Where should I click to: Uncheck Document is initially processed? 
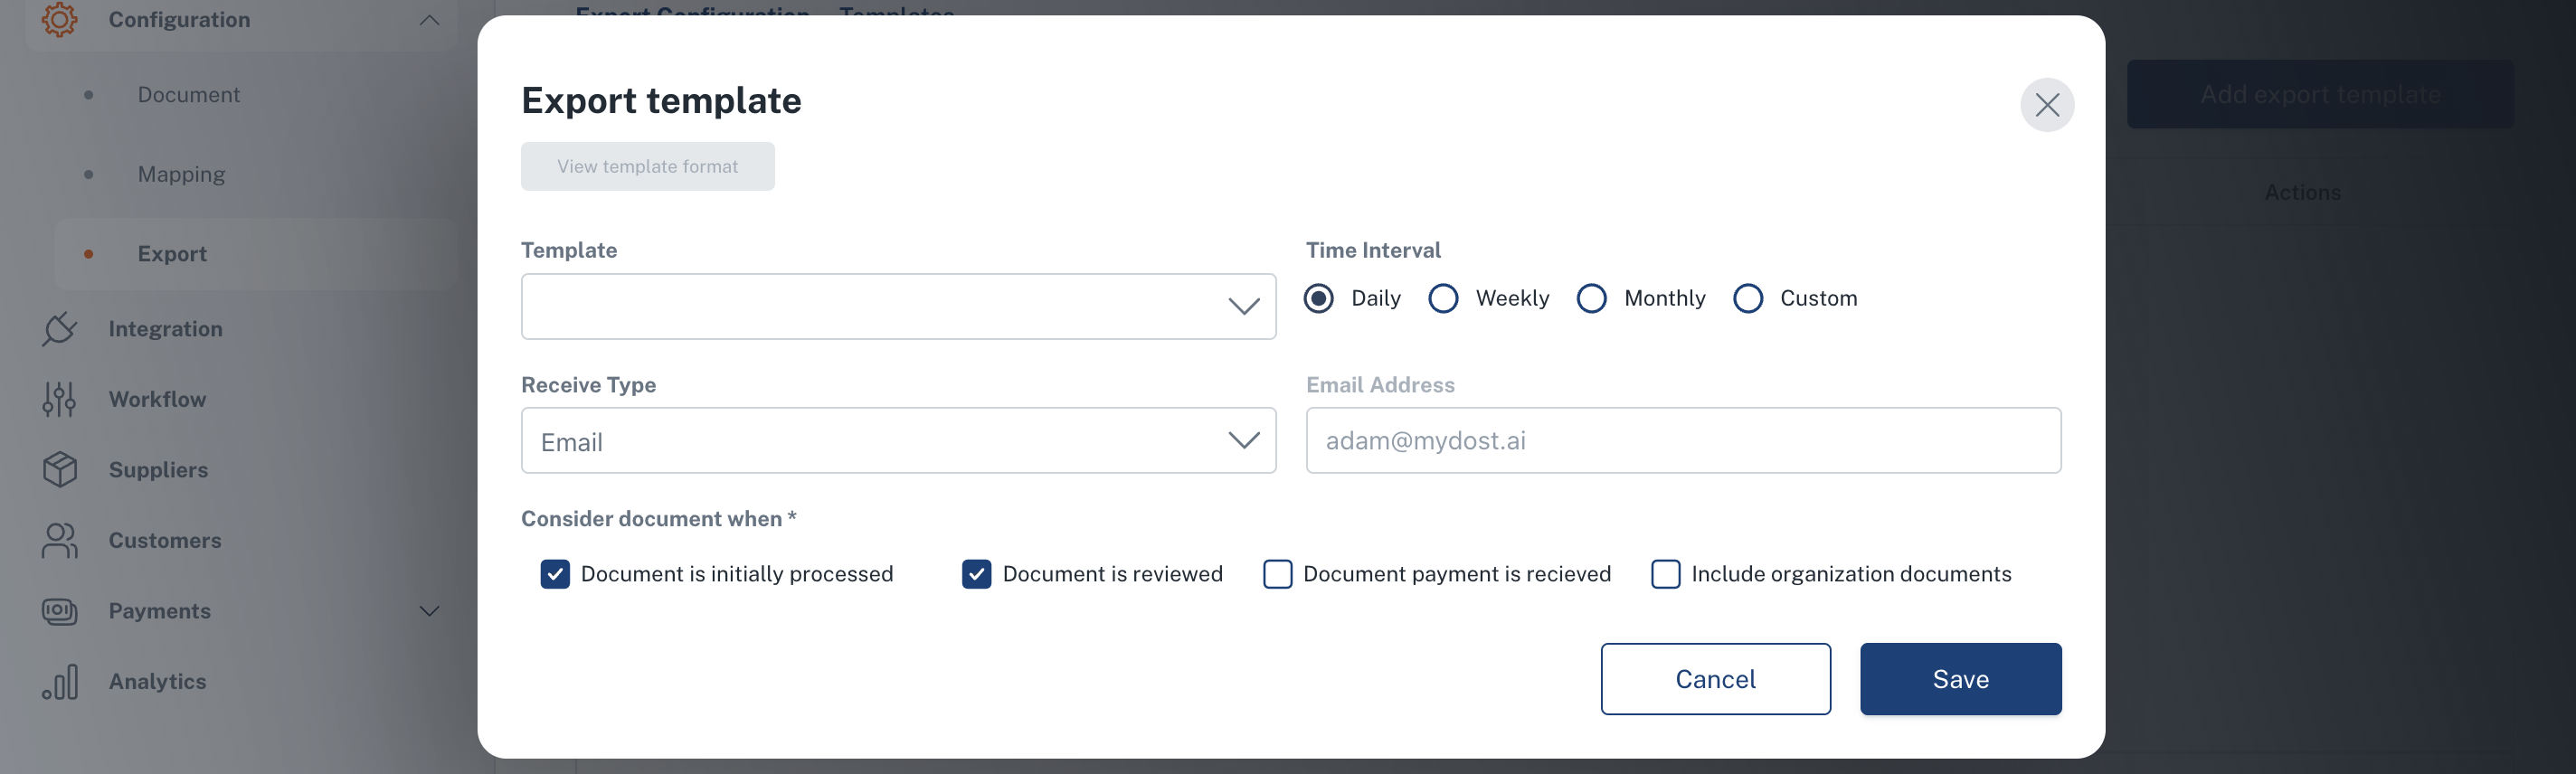(555, 574)
